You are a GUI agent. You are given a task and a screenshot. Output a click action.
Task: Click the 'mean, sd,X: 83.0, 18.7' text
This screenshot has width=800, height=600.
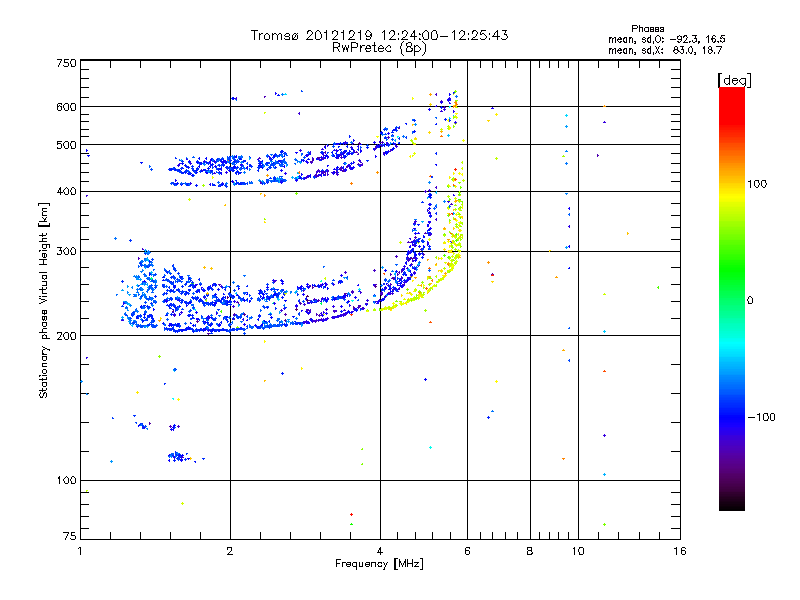coord(665,50)
